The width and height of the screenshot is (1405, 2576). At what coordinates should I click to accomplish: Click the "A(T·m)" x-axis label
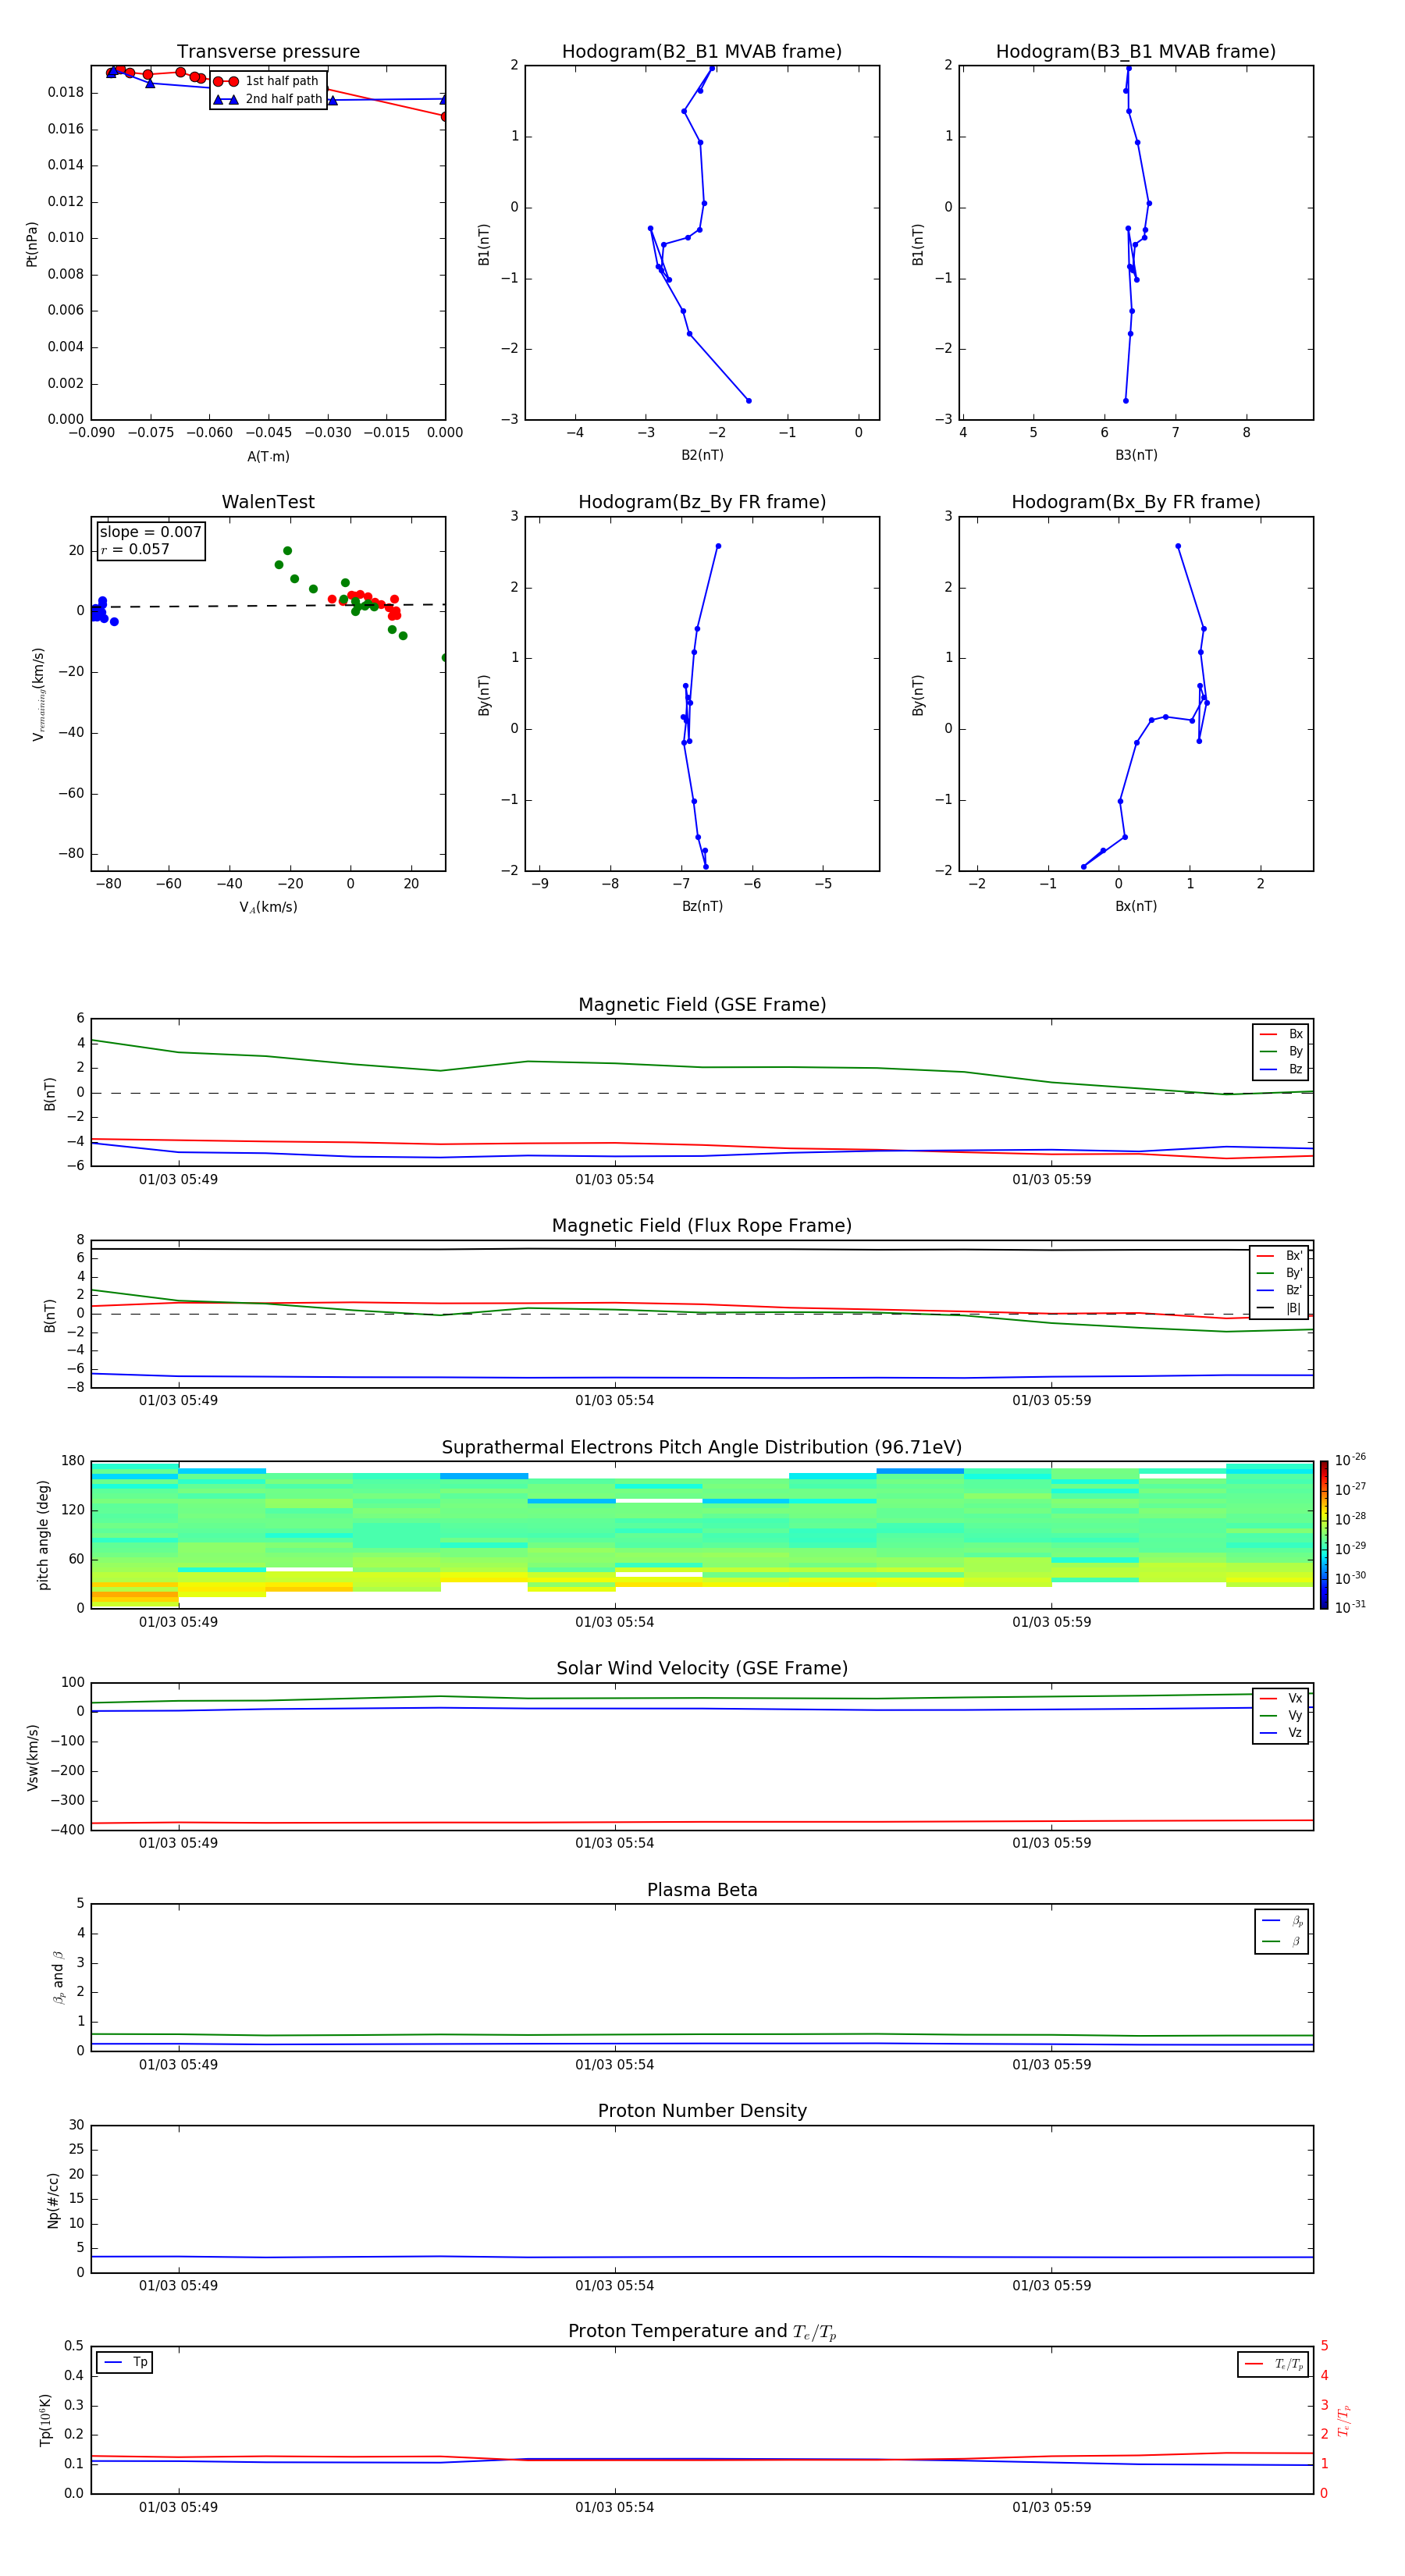(x=268, y=457)
